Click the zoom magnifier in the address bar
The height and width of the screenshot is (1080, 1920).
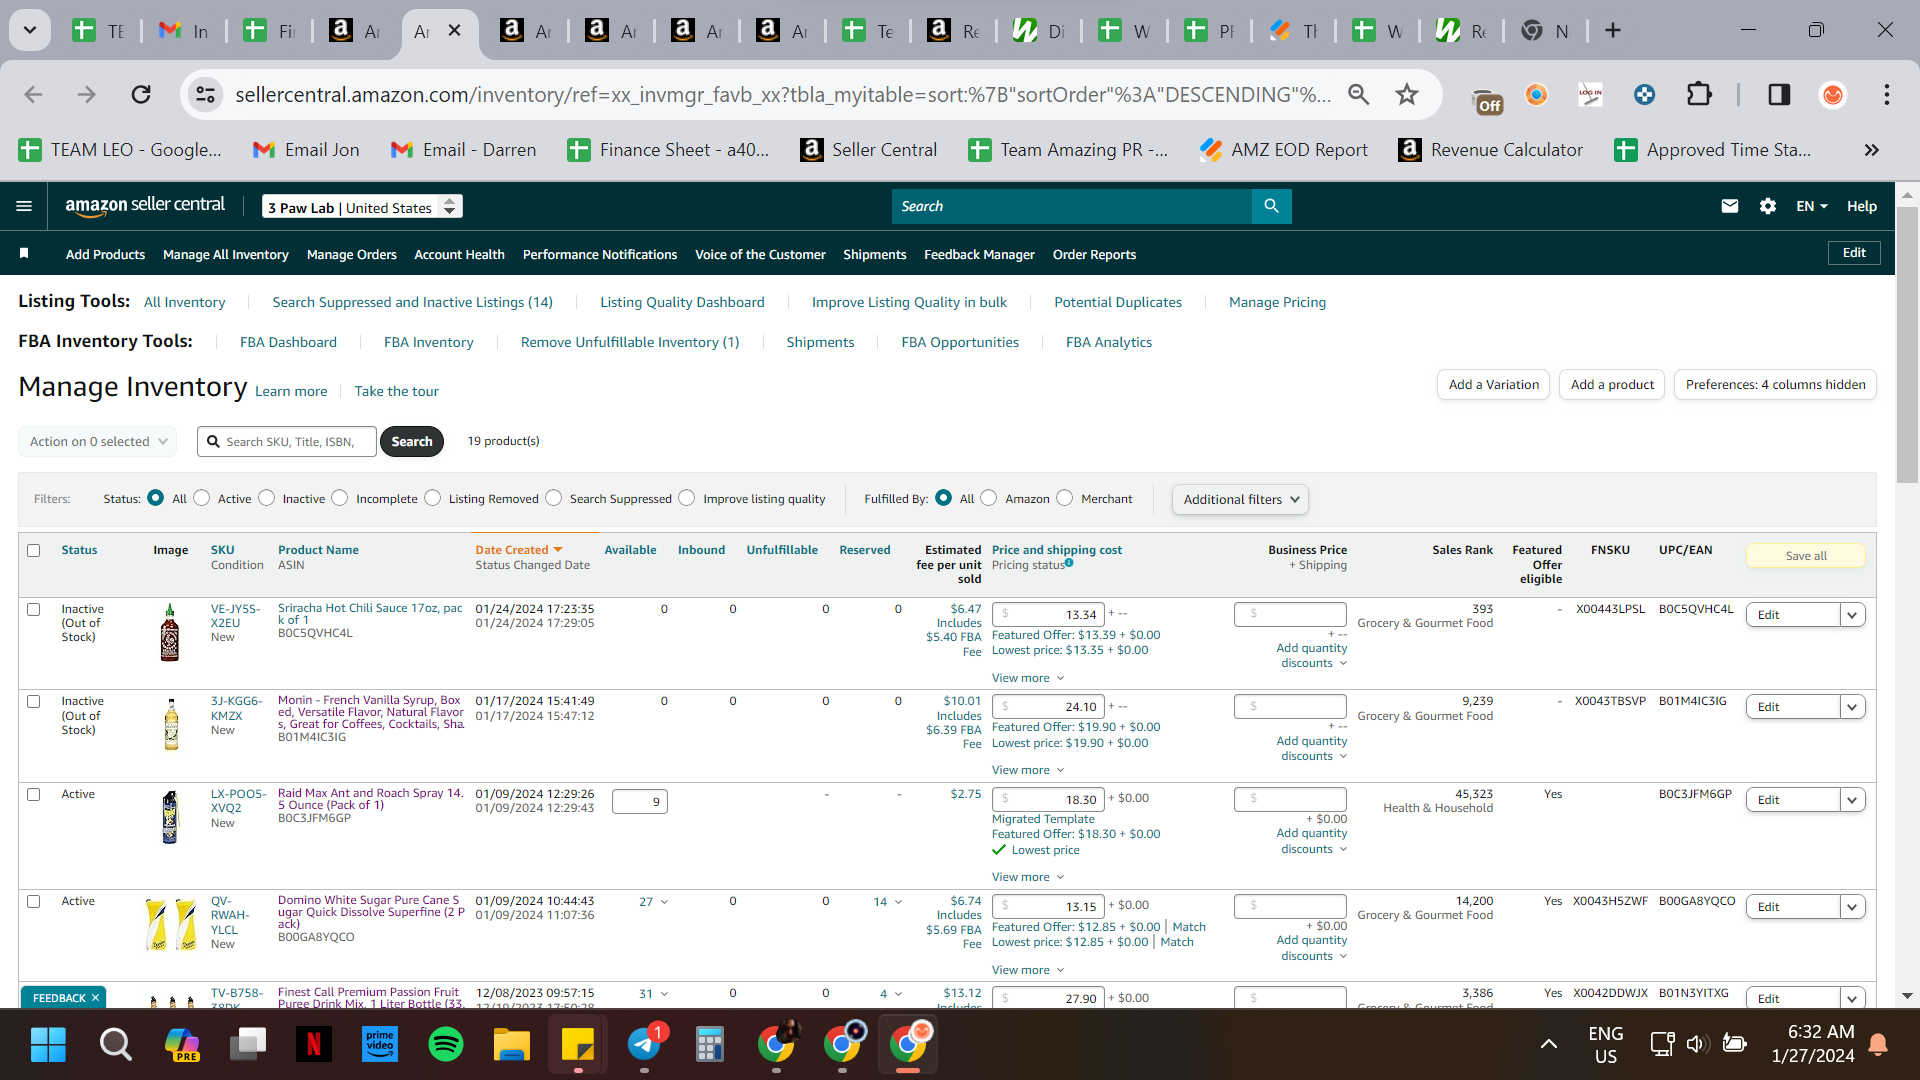[x=1358, y=94]
